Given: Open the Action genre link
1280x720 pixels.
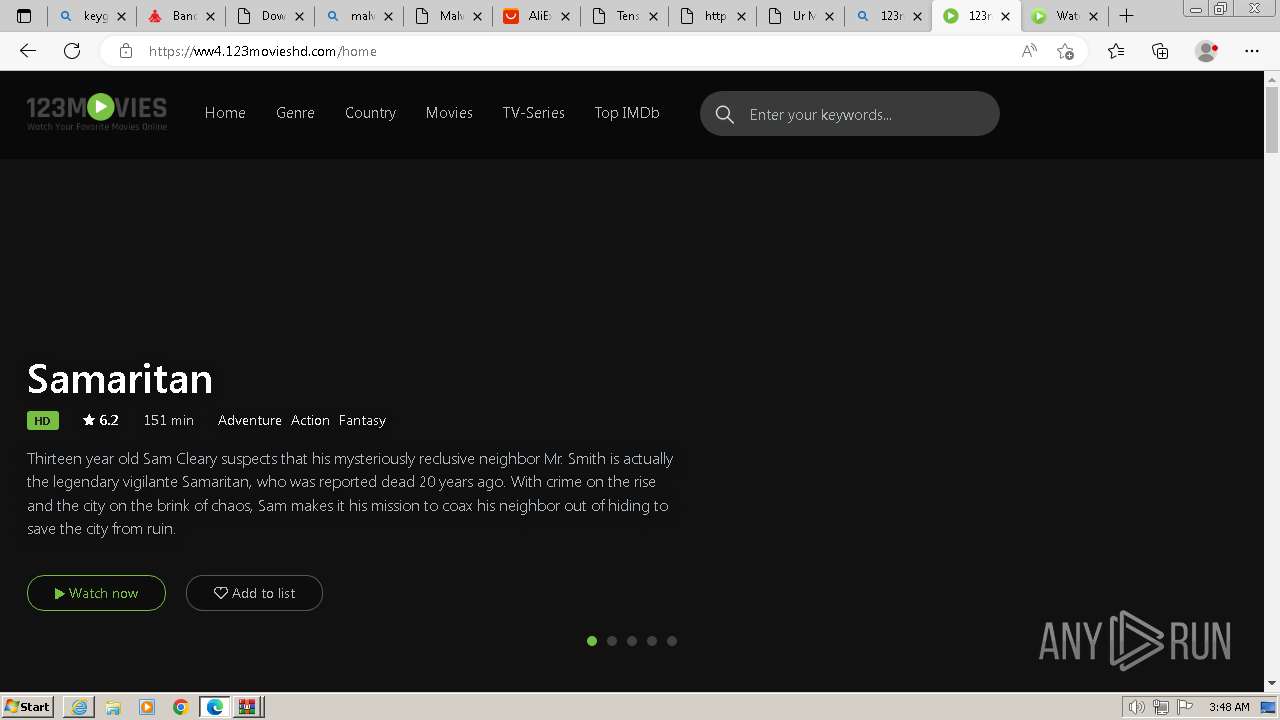Looking at the screenshot, I should click(310, 420).
